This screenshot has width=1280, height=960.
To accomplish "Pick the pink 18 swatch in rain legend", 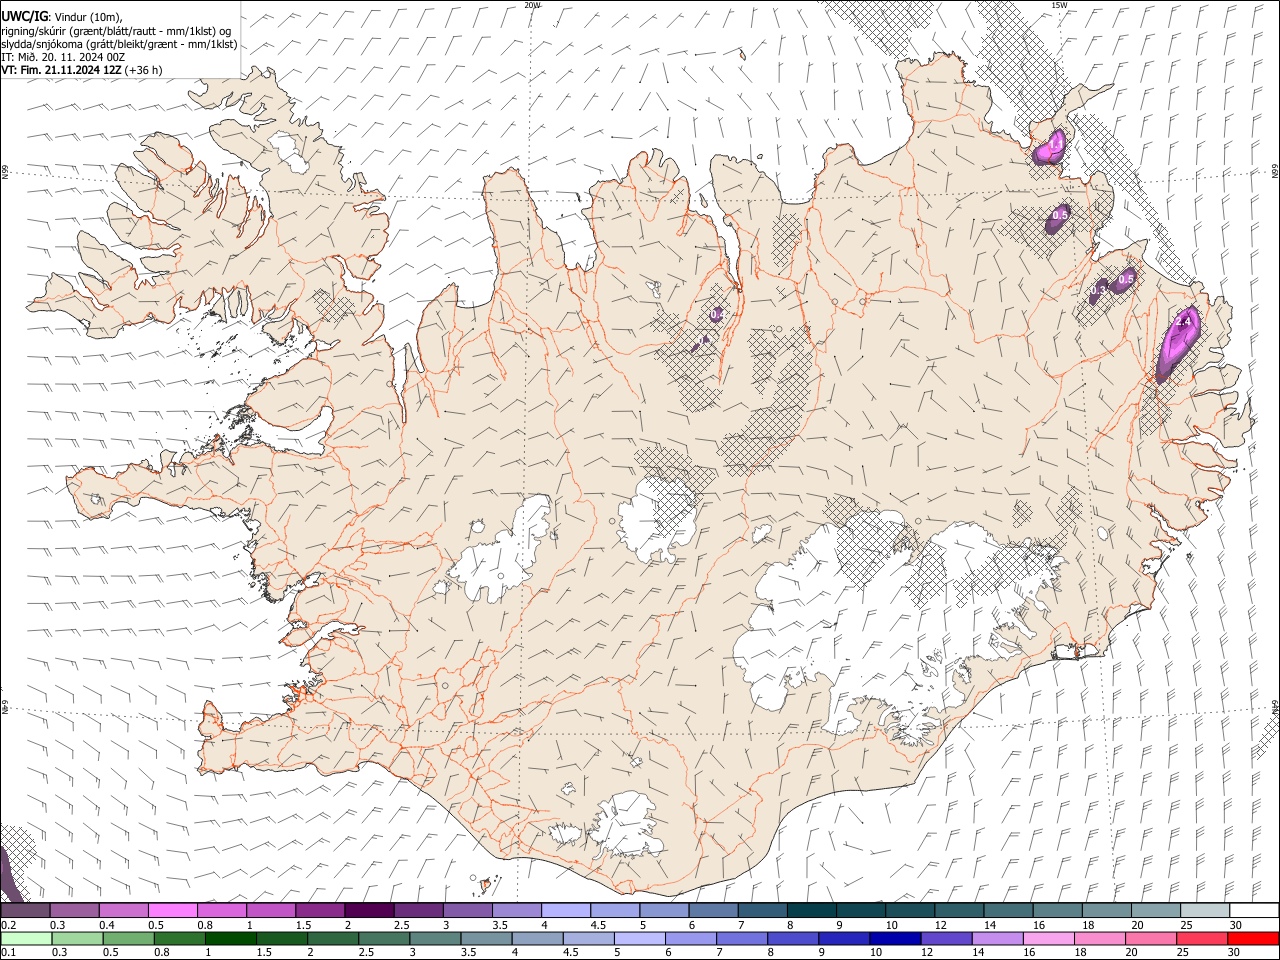I will click(1099, 938).
